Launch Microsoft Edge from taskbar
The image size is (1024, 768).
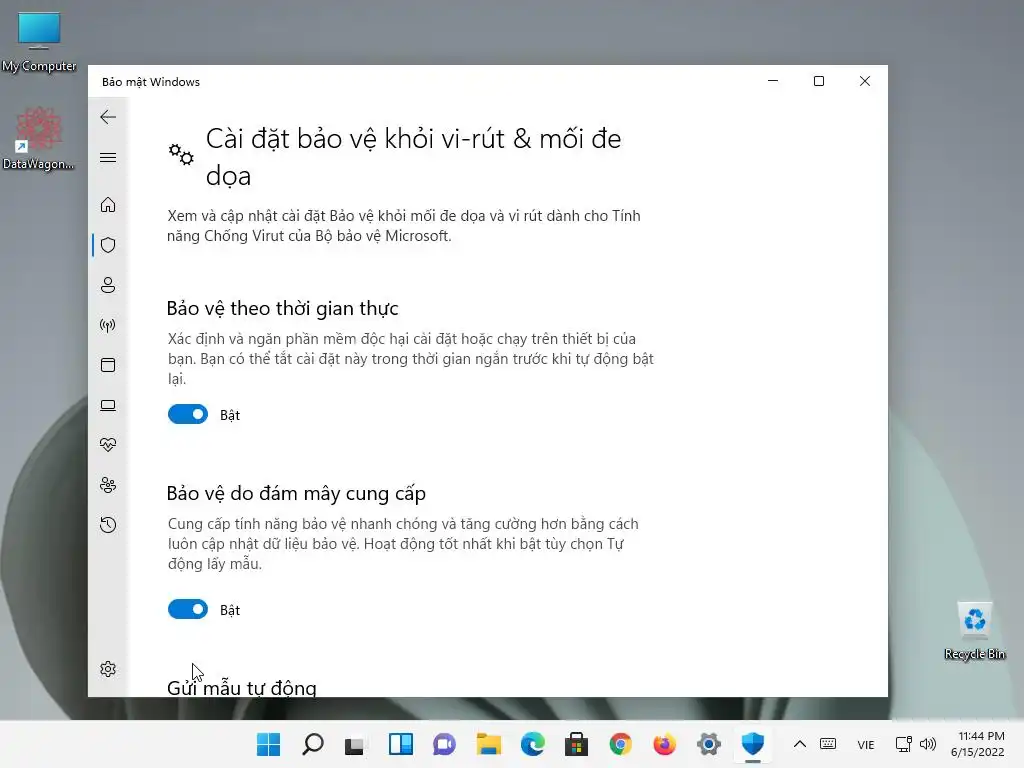pyautogui.click(x=532, y=744)
